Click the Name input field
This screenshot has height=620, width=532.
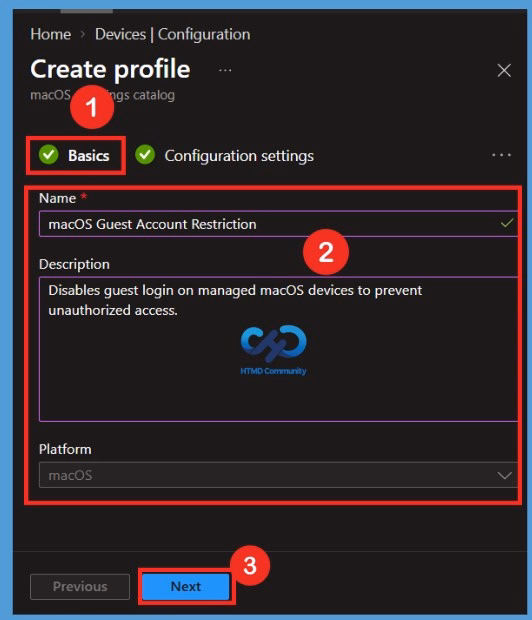(278, 224)
